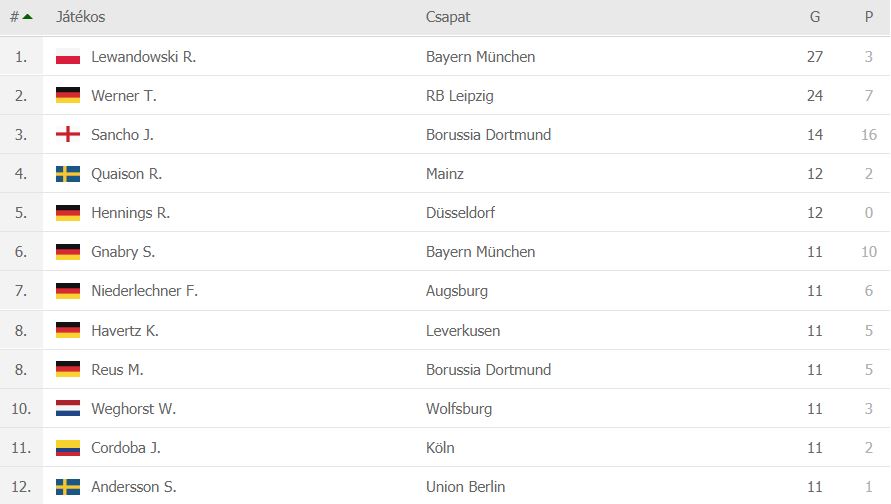
Task: Open the RB Leipzig team link
Action: (x=460, y=96)
